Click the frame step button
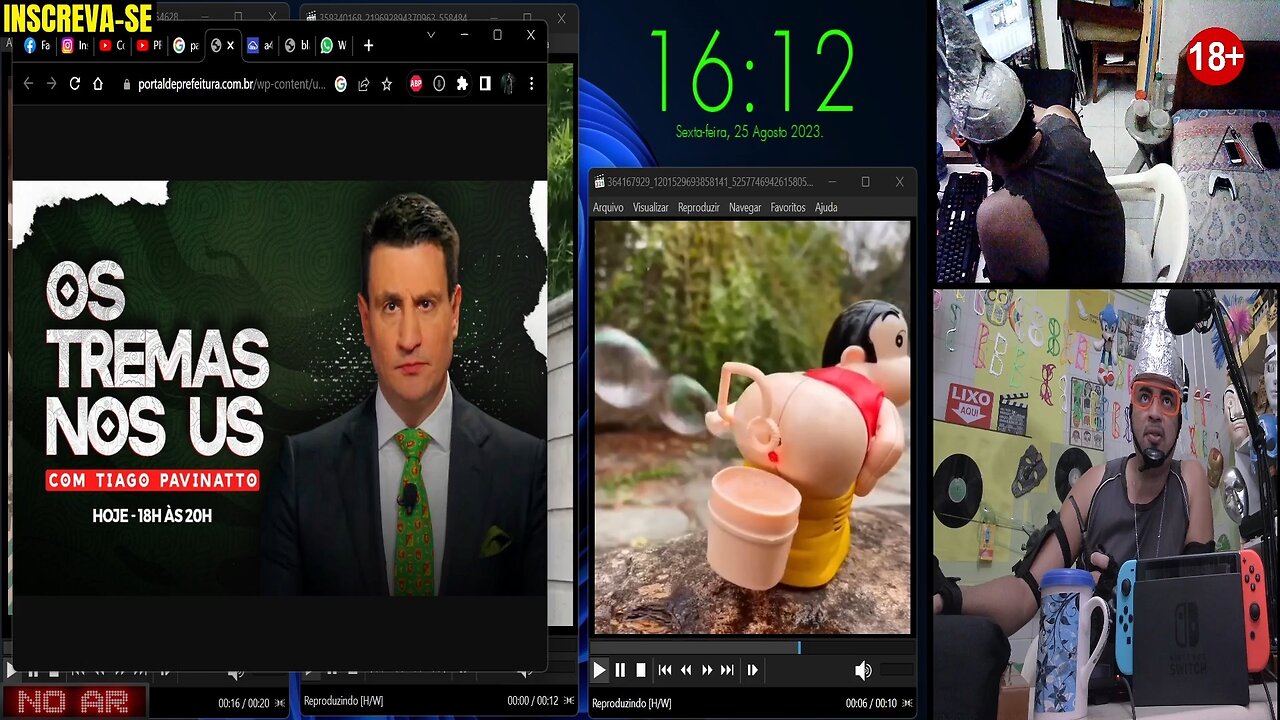Image resolution: width=1280 pixels, height=720 pixels. coord(752,670)
